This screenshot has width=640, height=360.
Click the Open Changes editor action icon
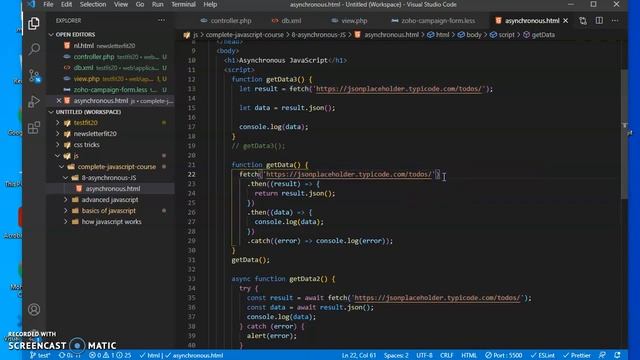click(x=583, y=20)
